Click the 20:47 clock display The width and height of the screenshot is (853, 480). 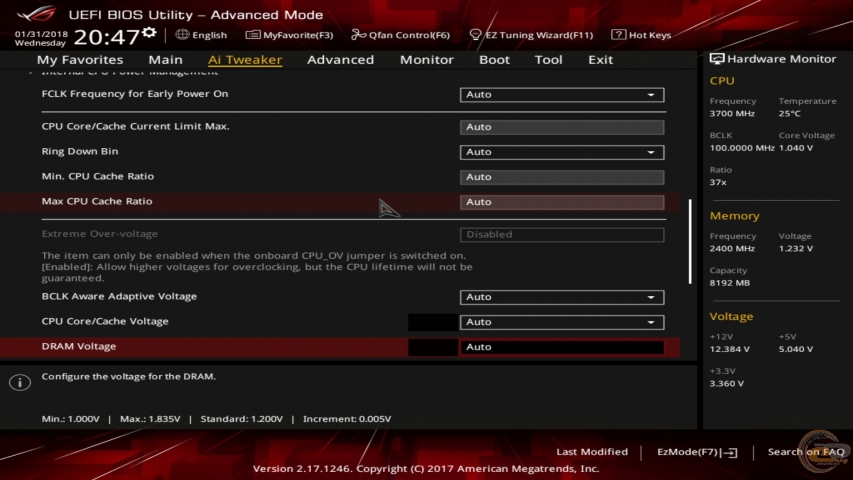(x=107, y=37)
